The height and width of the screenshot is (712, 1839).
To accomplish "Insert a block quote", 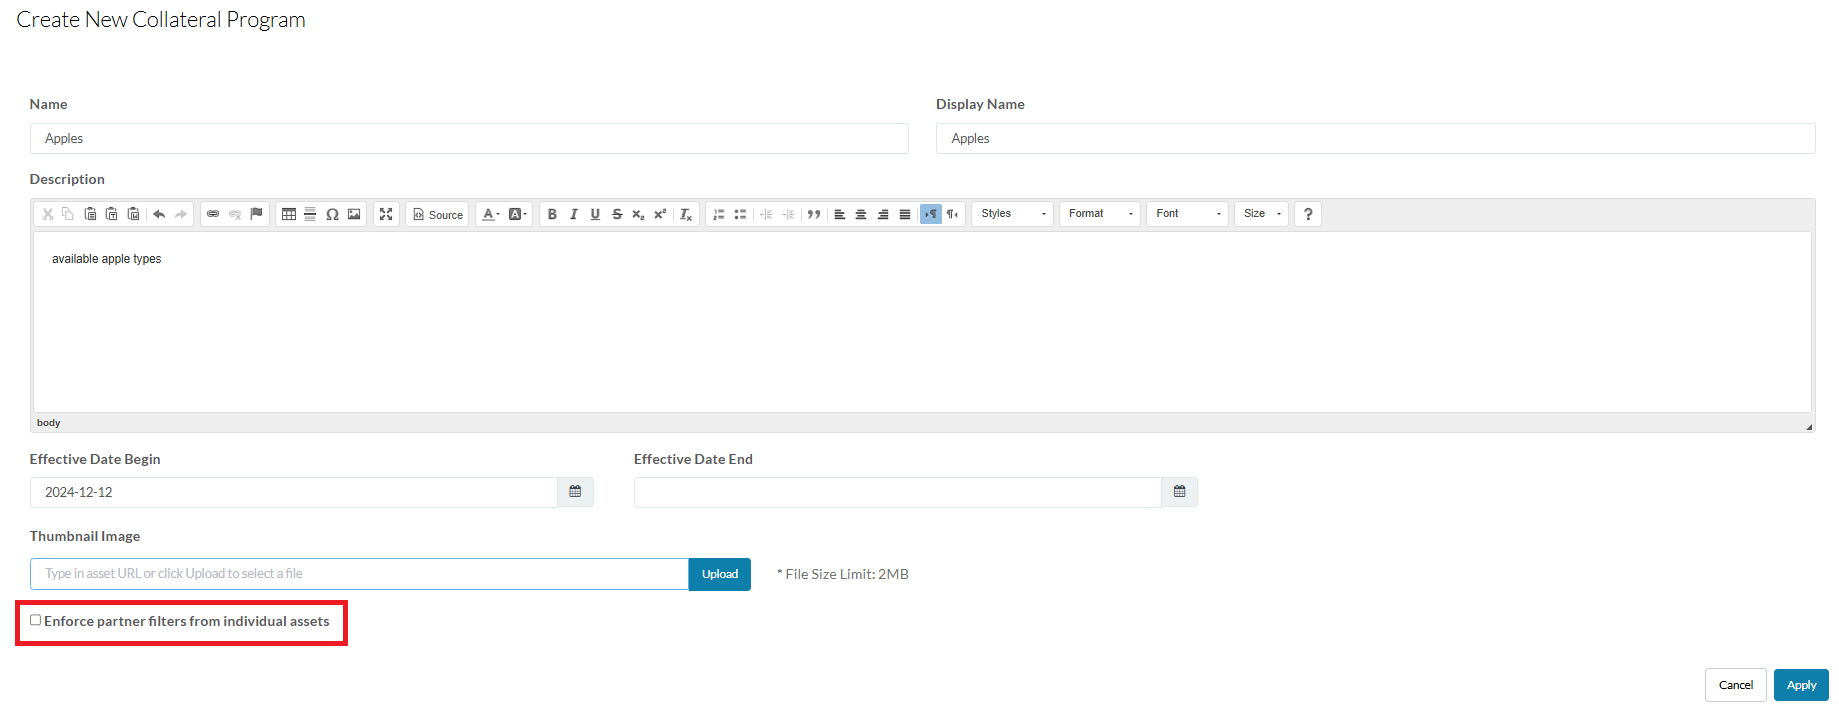I will click(814, 214).
